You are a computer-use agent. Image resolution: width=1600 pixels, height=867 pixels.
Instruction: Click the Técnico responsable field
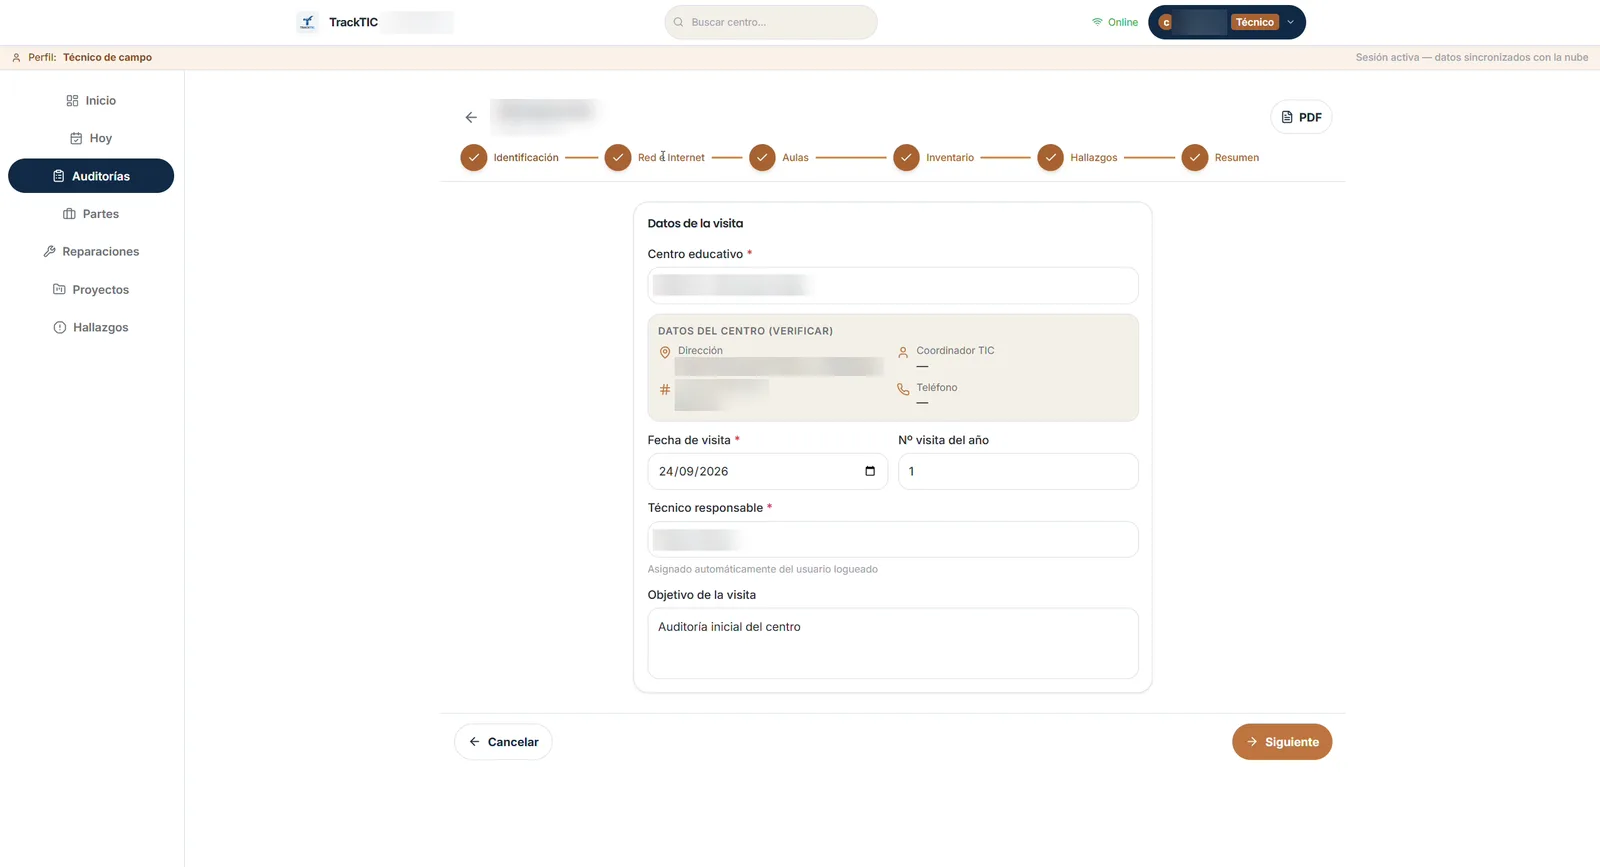(893, 540)
